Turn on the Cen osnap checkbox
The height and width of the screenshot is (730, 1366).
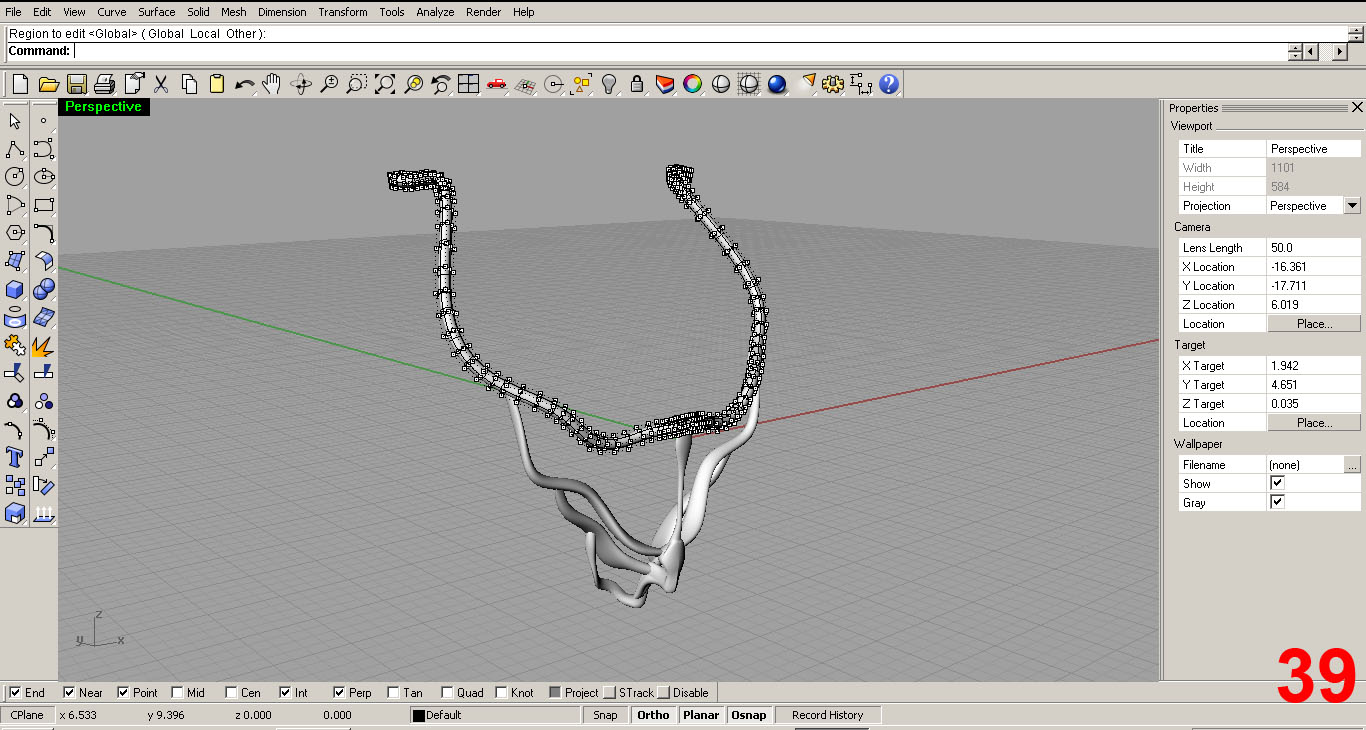(x=231, y=692)
